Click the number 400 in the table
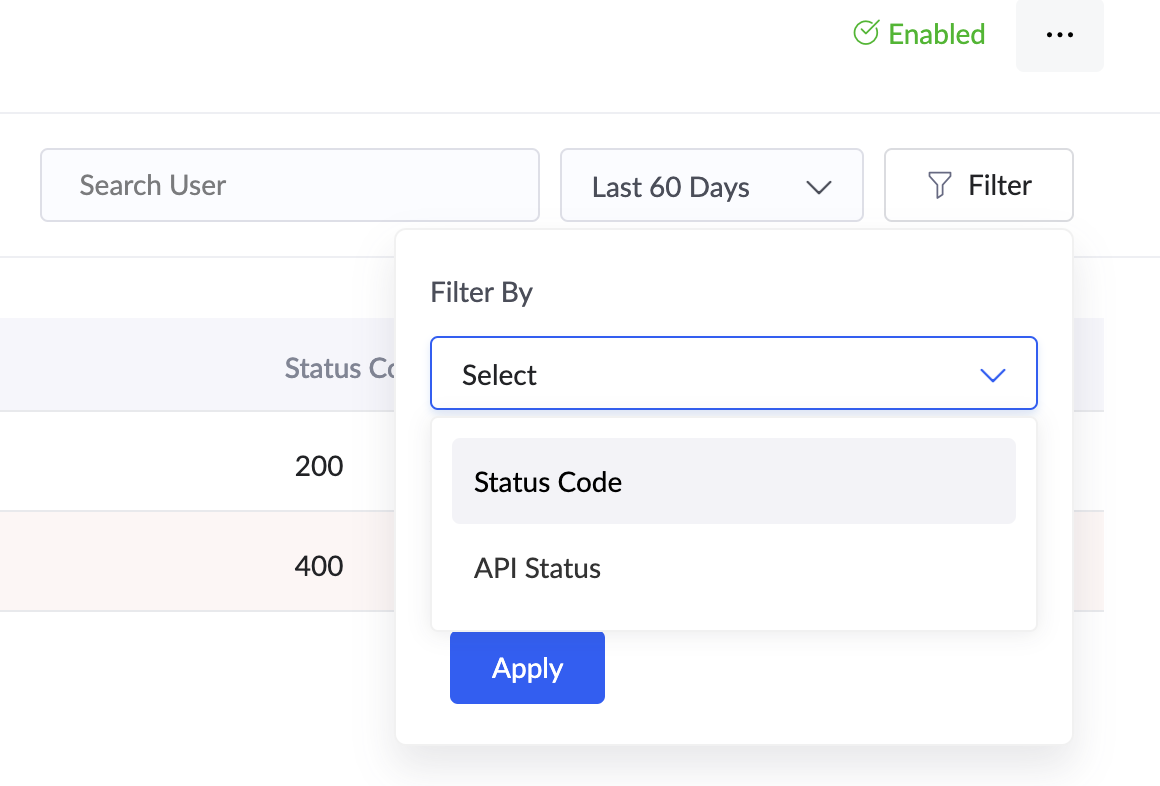The height and width of the screenshot is (786, 1160). [x=319, y=566]
